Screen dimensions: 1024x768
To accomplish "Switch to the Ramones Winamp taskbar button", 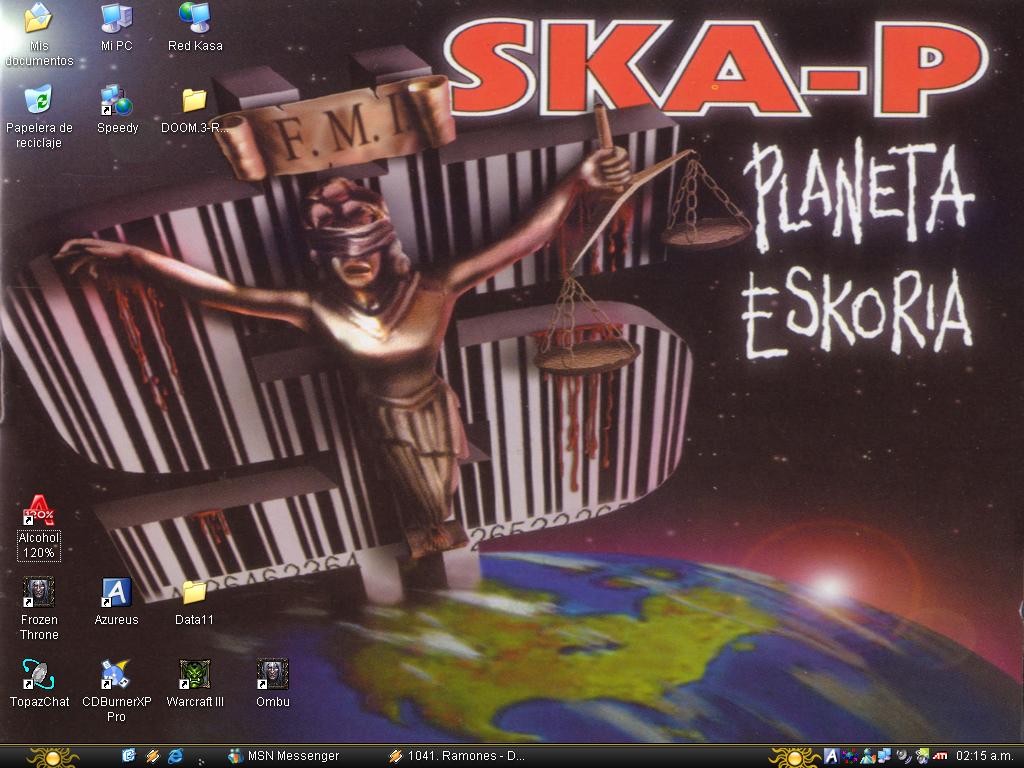I will 456,756.
